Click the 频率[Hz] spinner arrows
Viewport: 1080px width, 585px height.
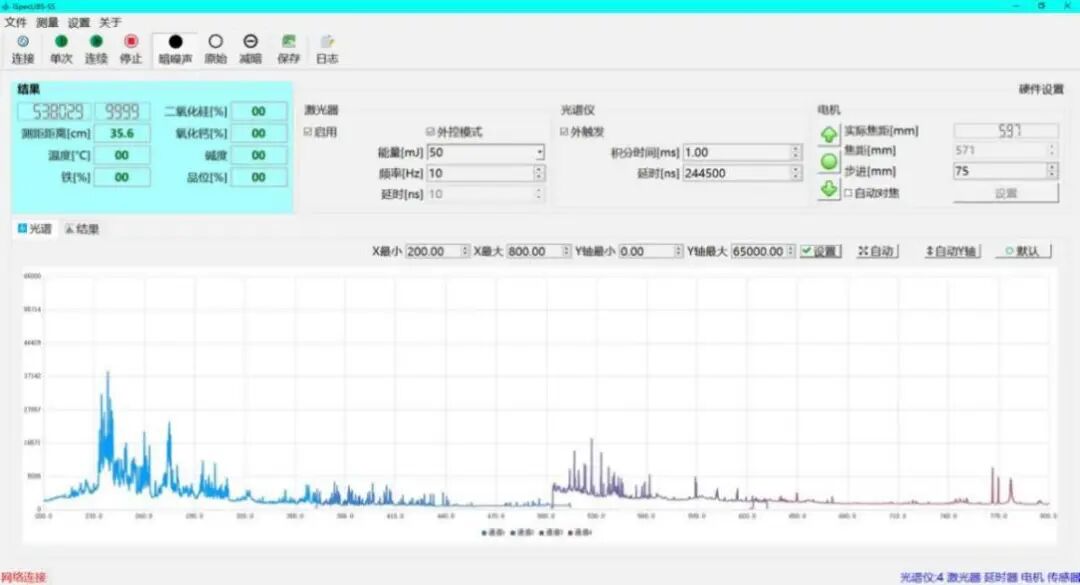pos(540,173)
